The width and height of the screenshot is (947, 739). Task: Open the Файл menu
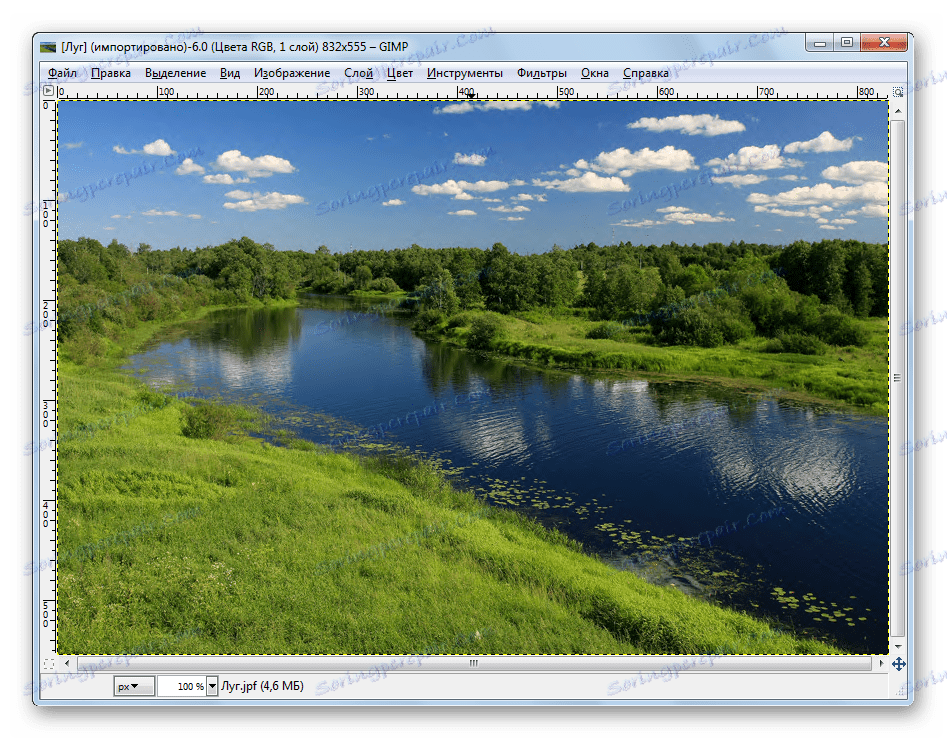coord(62,73)
